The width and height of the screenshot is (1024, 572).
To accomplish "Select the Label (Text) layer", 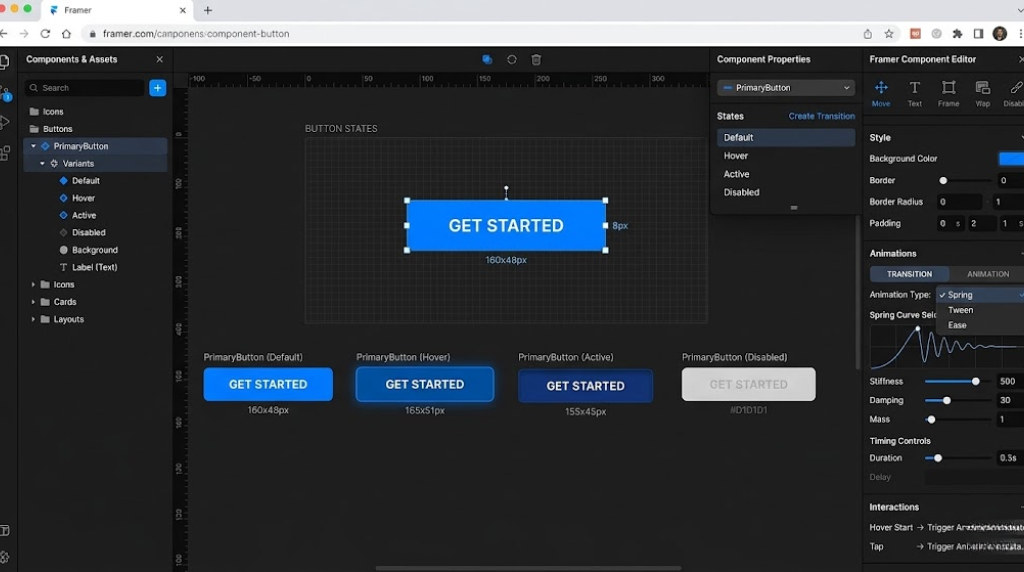I will pyautogui.click(x=95, y=267).
